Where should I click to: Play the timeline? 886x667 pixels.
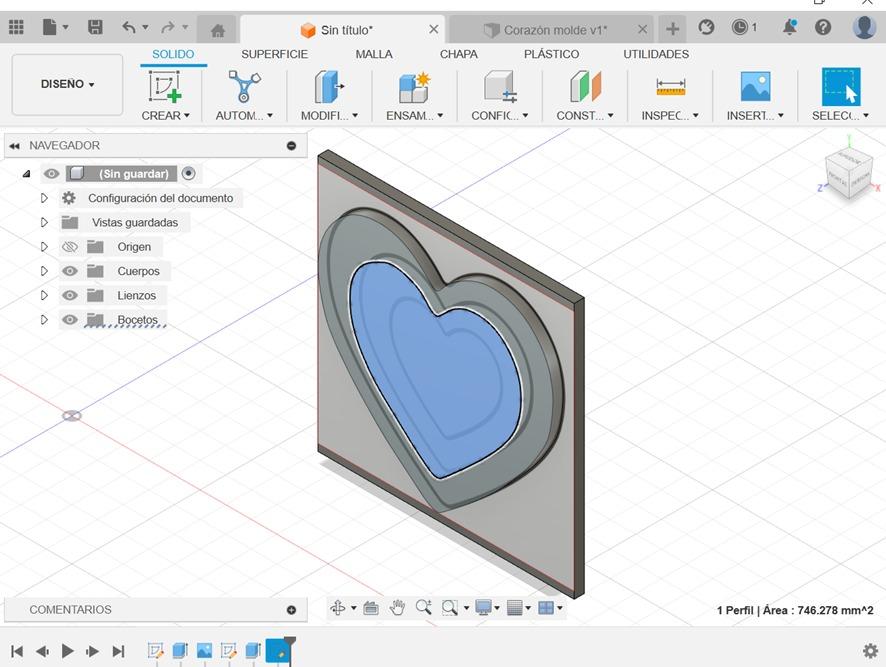click(67, 651)
